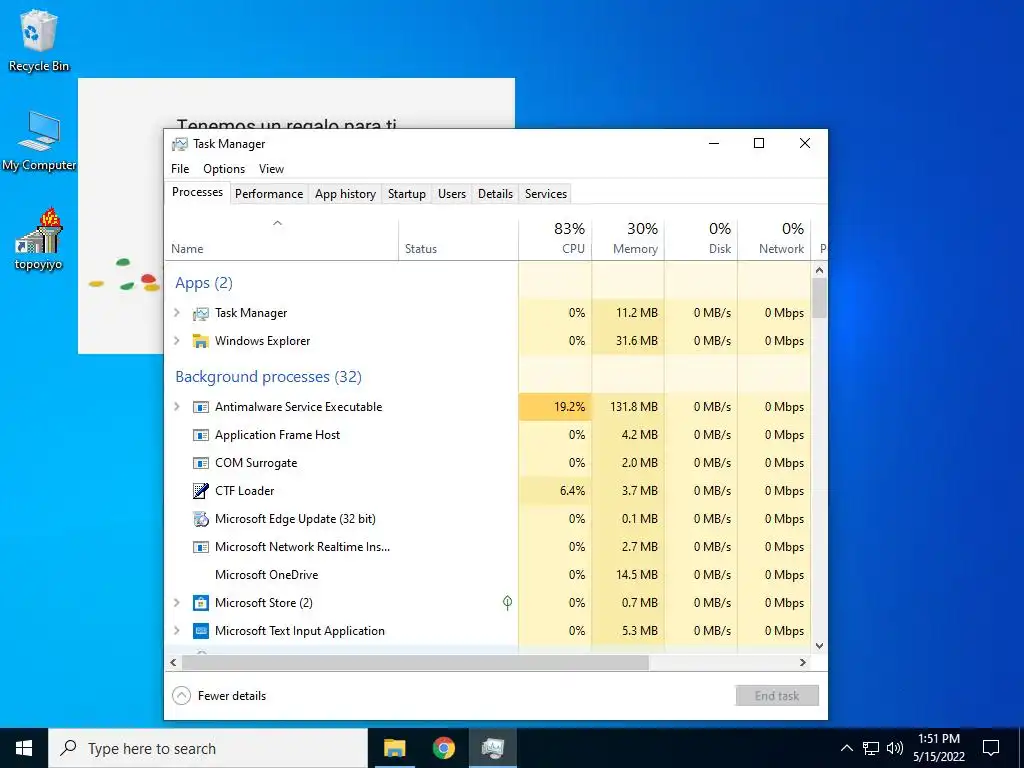The image size is (1024, 768).
Task: Open the Options menu
Action: coord(224,169)
